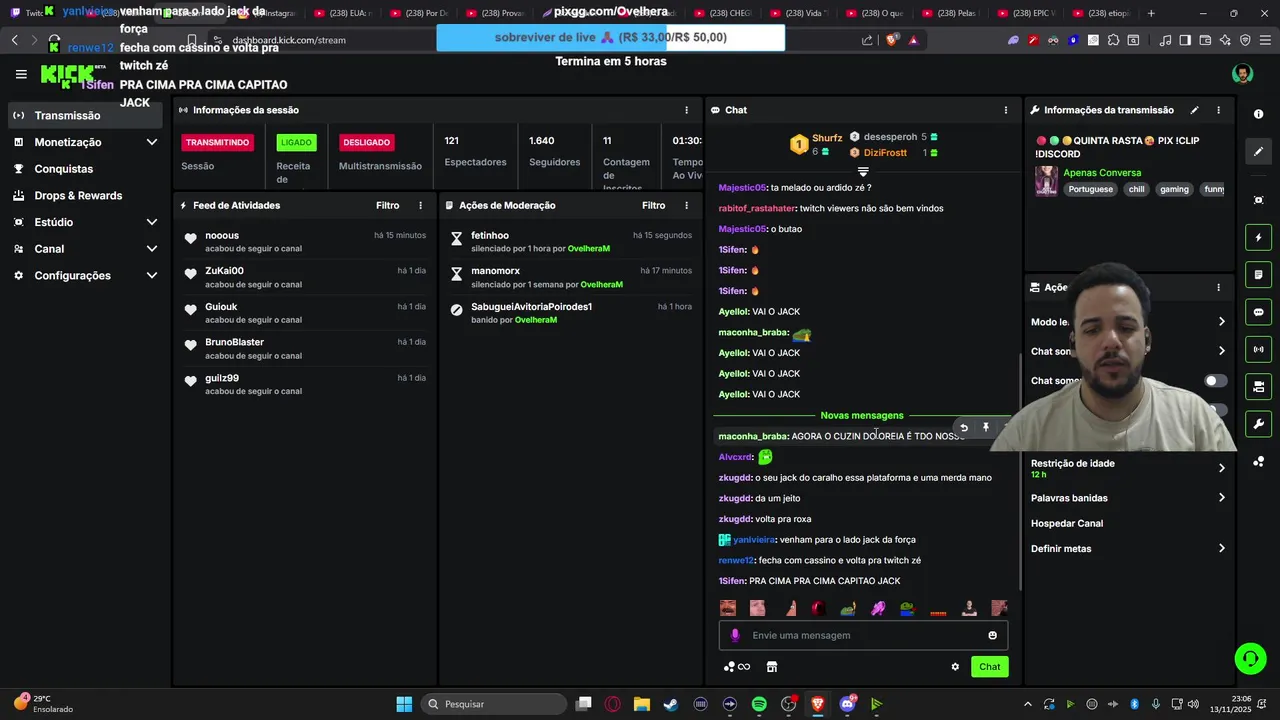This screenshot has width=1280, height=720.
Task: Click the Envie uma mensagem chat input
Action: coord(862,636)
